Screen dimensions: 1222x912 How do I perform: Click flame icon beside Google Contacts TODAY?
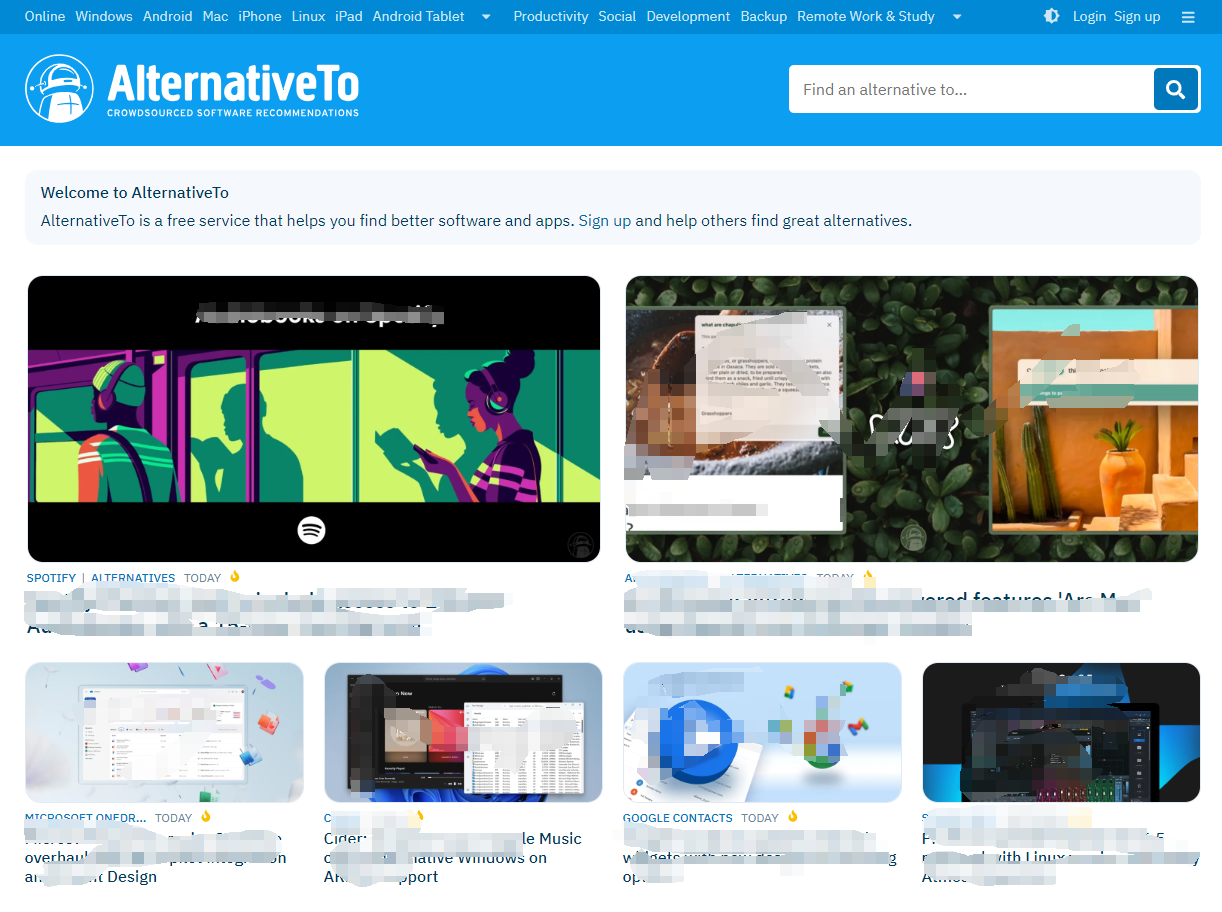(x=793, y=817)
